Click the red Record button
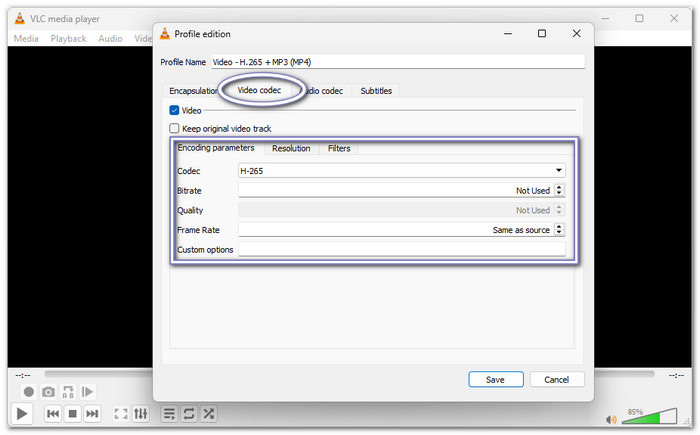Image resolution: width=700 pixels, height=435 pixels. point(29,392)
